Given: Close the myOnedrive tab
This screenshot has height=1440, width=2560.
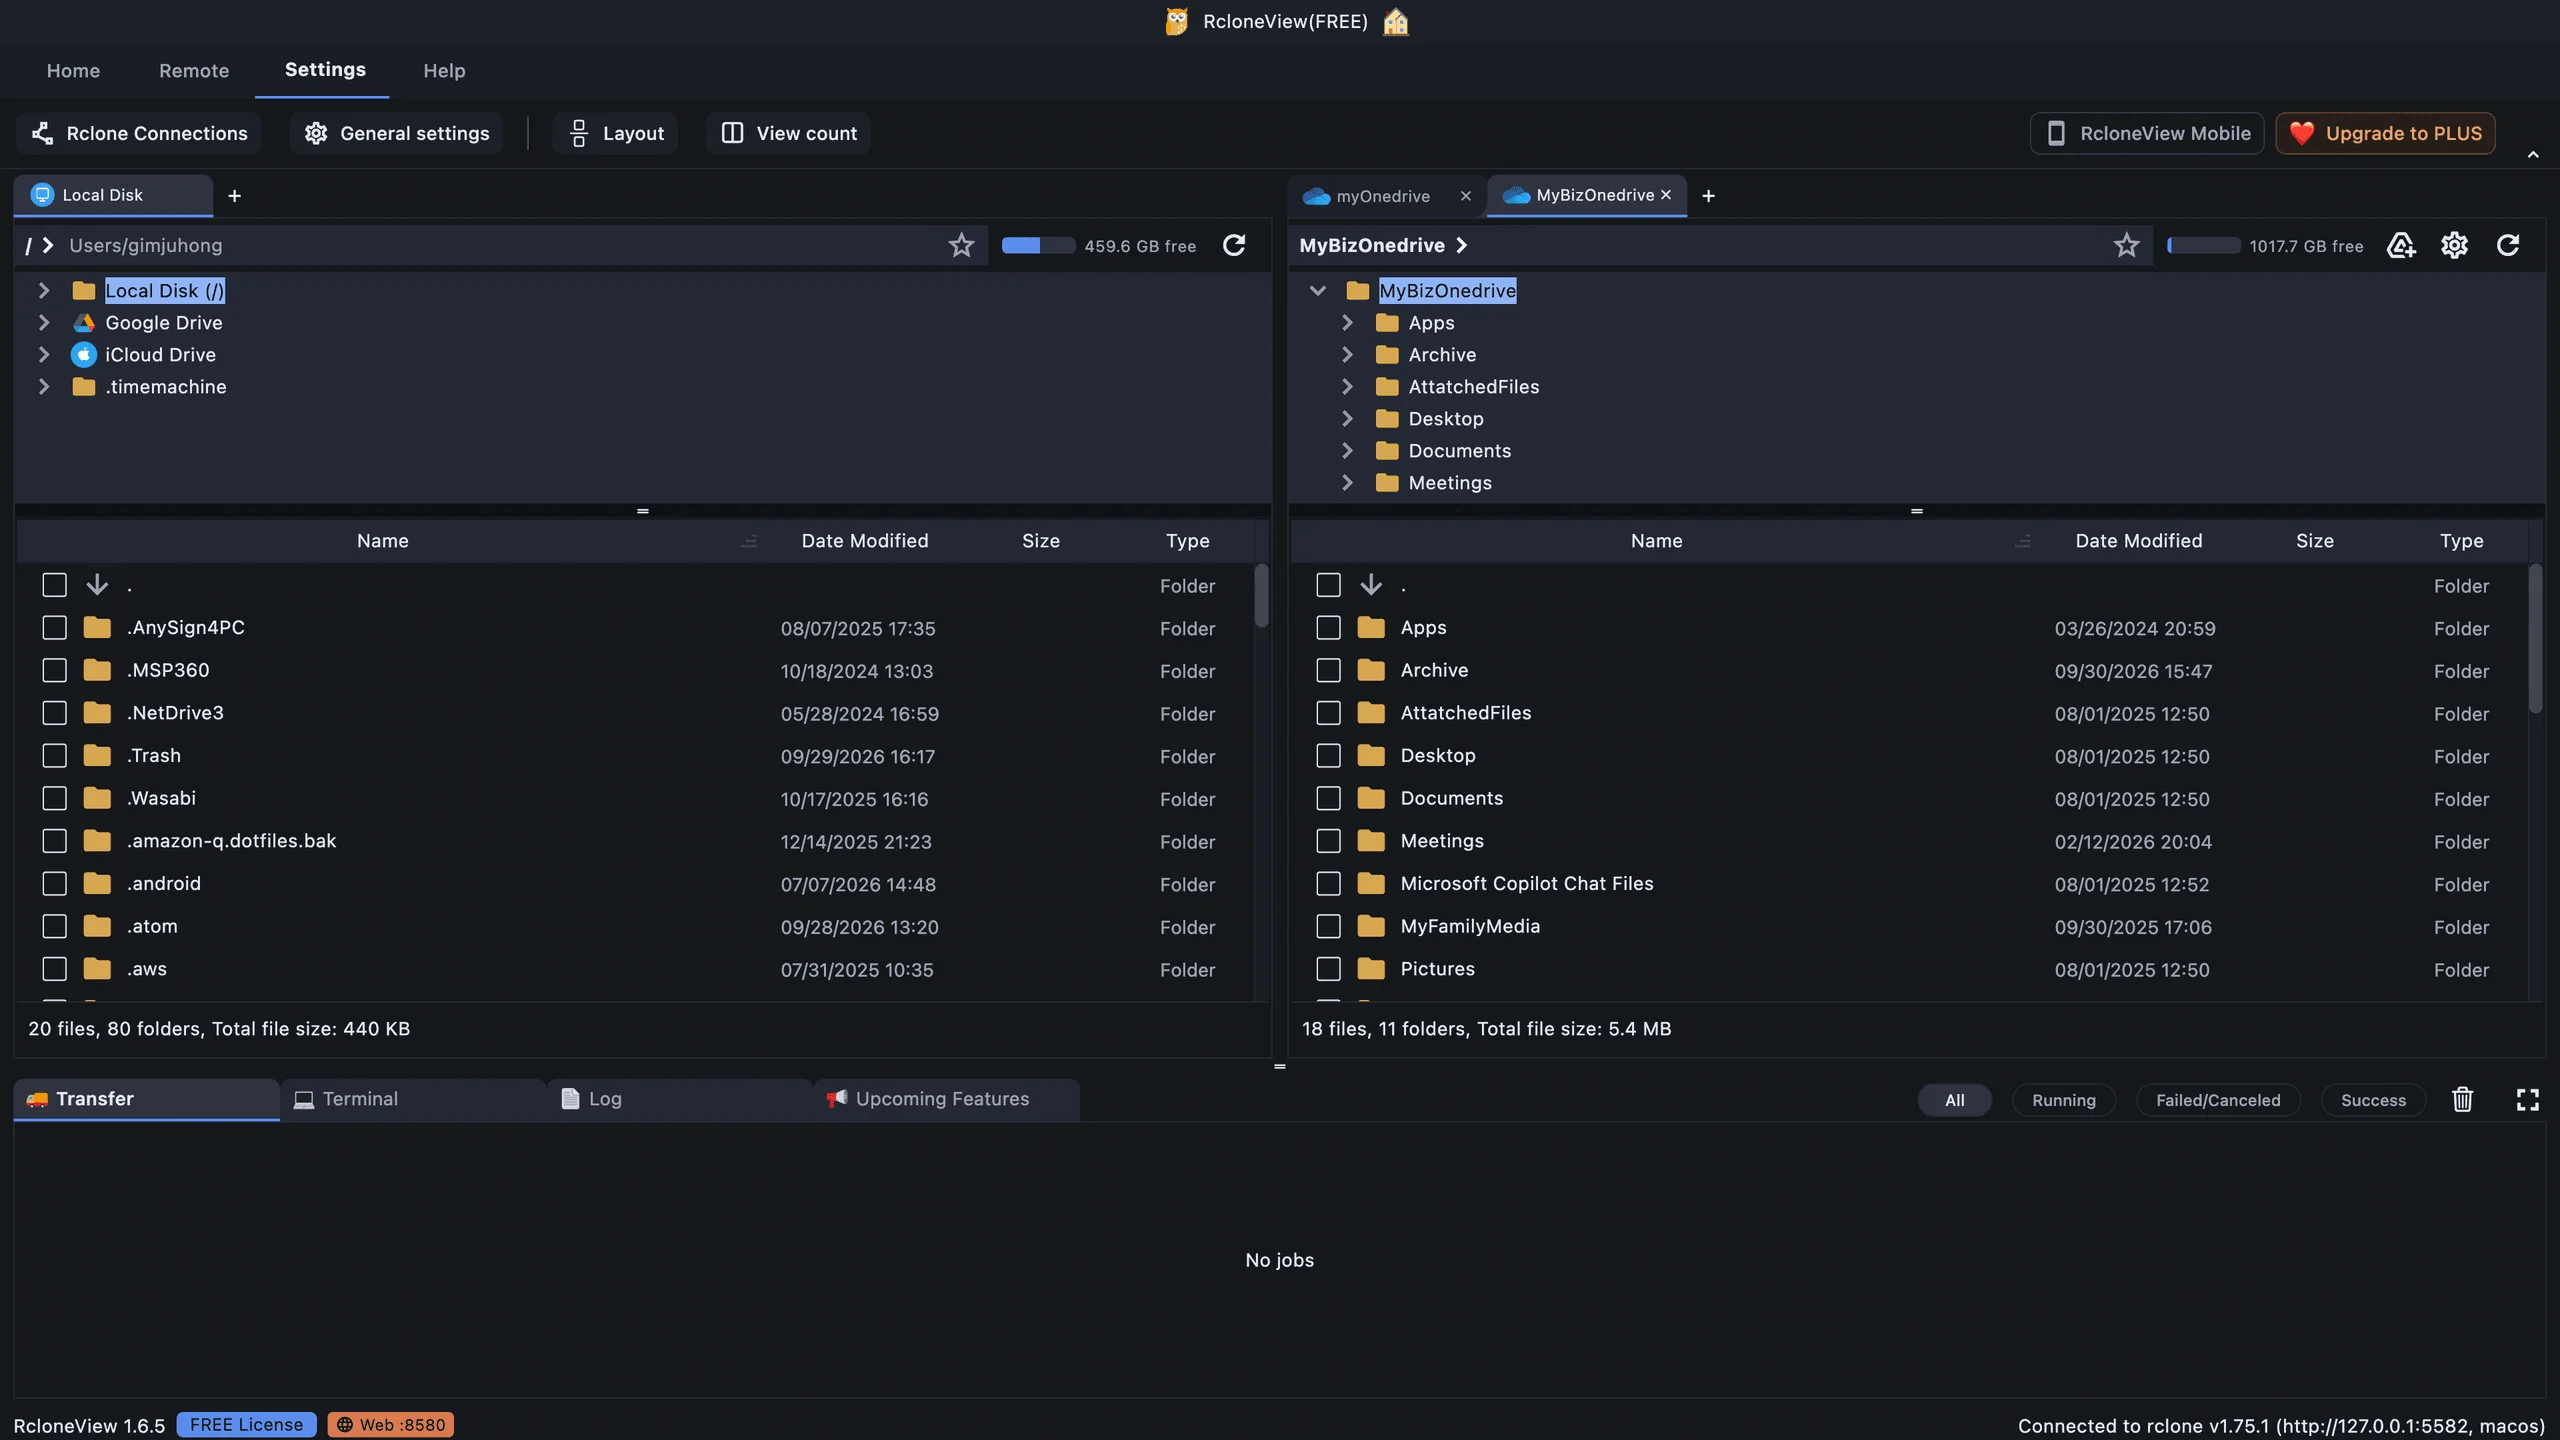Looking at the screenshot, I should (1466, 196).
